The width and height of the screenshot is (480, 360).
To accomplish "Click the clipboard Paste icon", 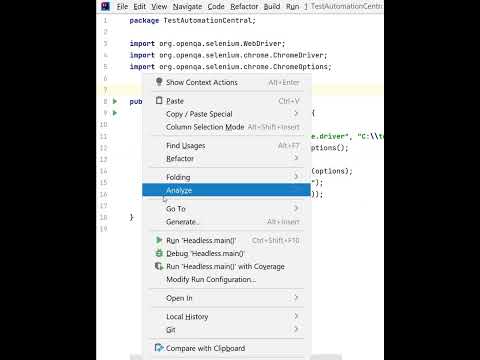I will [x=159, y=100].
